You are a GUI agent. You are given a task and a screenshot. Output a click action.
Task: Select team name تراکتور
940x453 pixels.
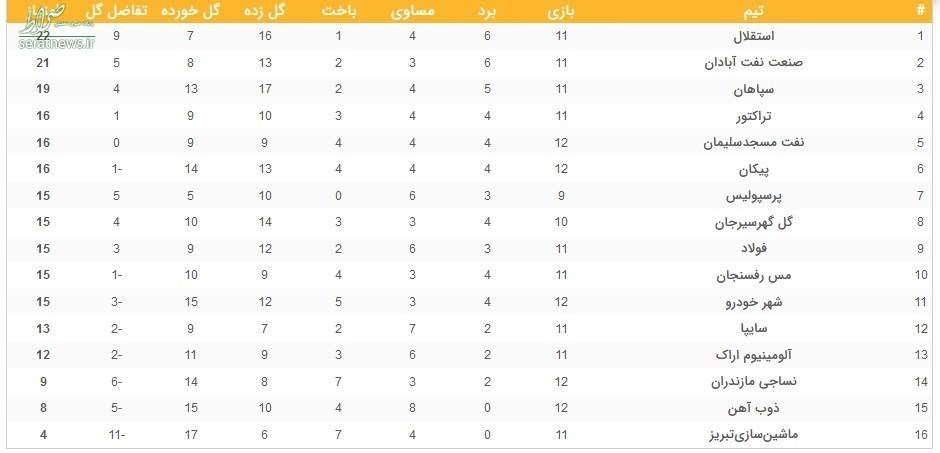point(754,116)
